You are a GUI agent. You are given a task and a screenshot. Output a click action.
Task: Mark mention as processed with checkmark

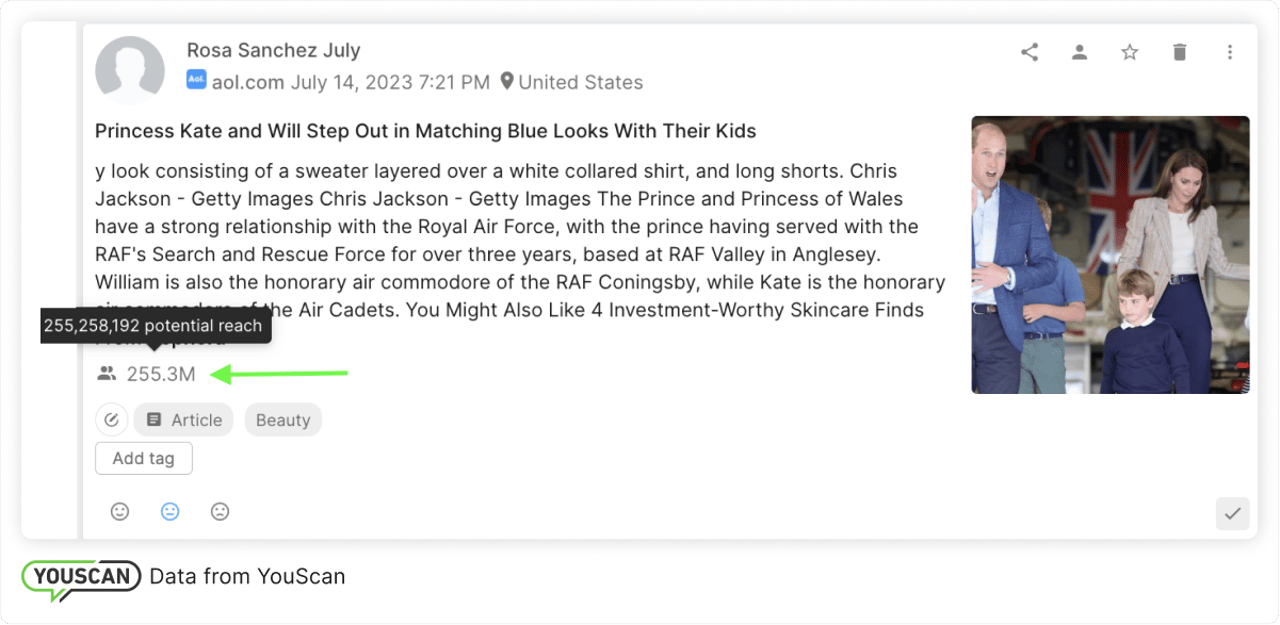1233,513
